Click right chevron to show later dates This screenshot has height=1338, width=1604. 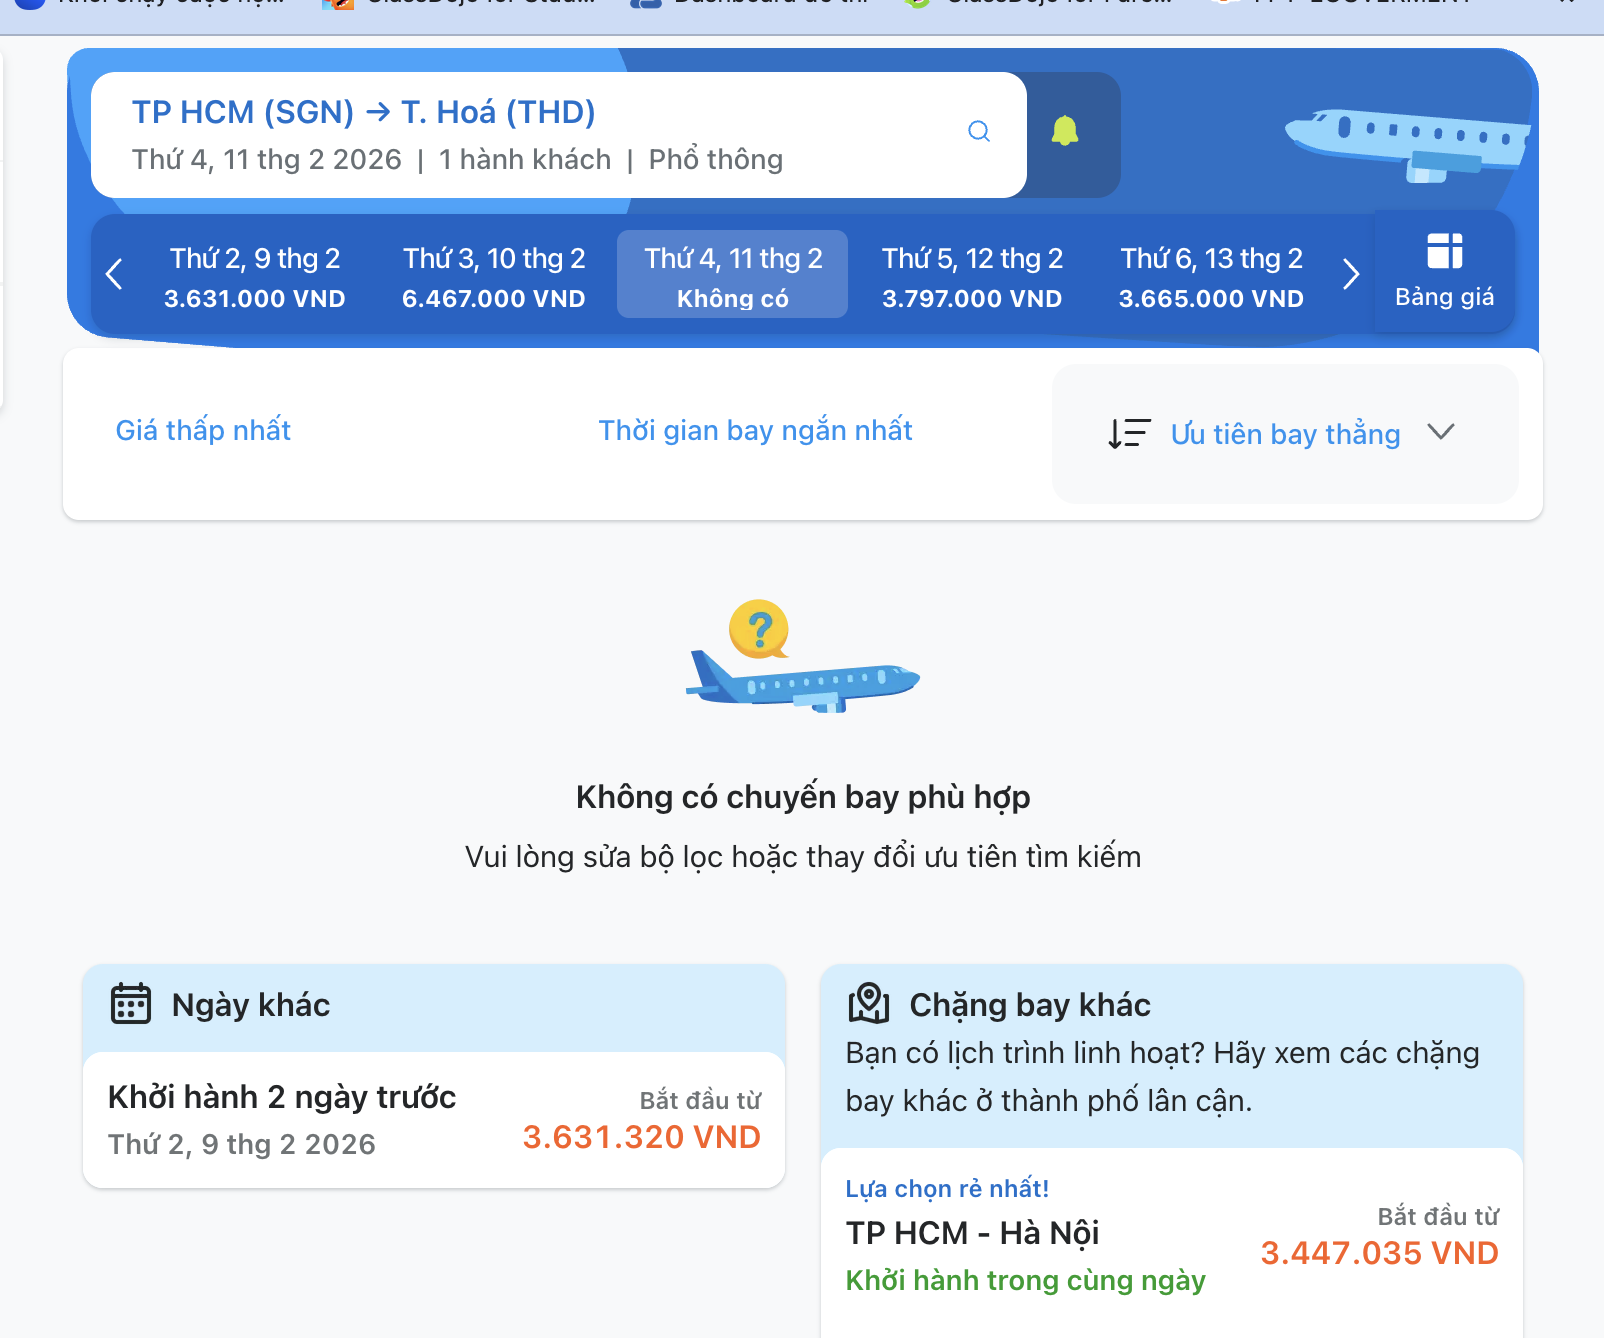(x=1352, y=273)
